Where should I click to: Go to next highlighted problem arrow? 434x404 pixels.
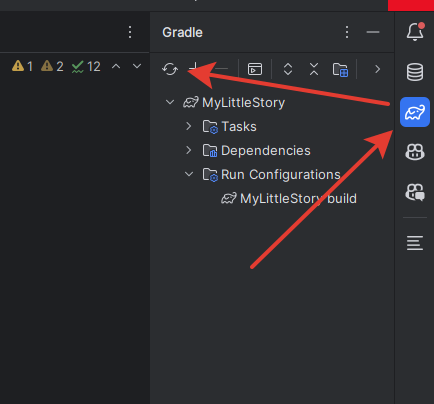137,66
